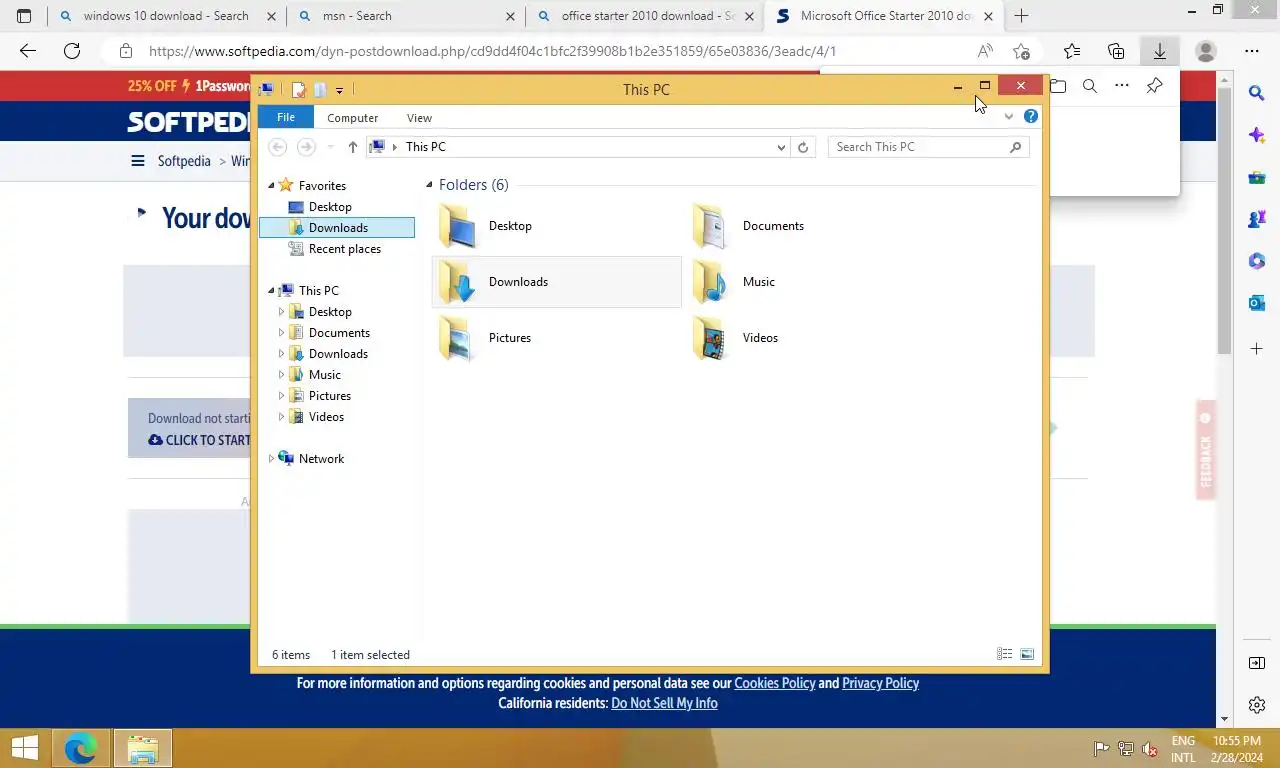Collapse the Favorites tree group

[x=271, y=186]
